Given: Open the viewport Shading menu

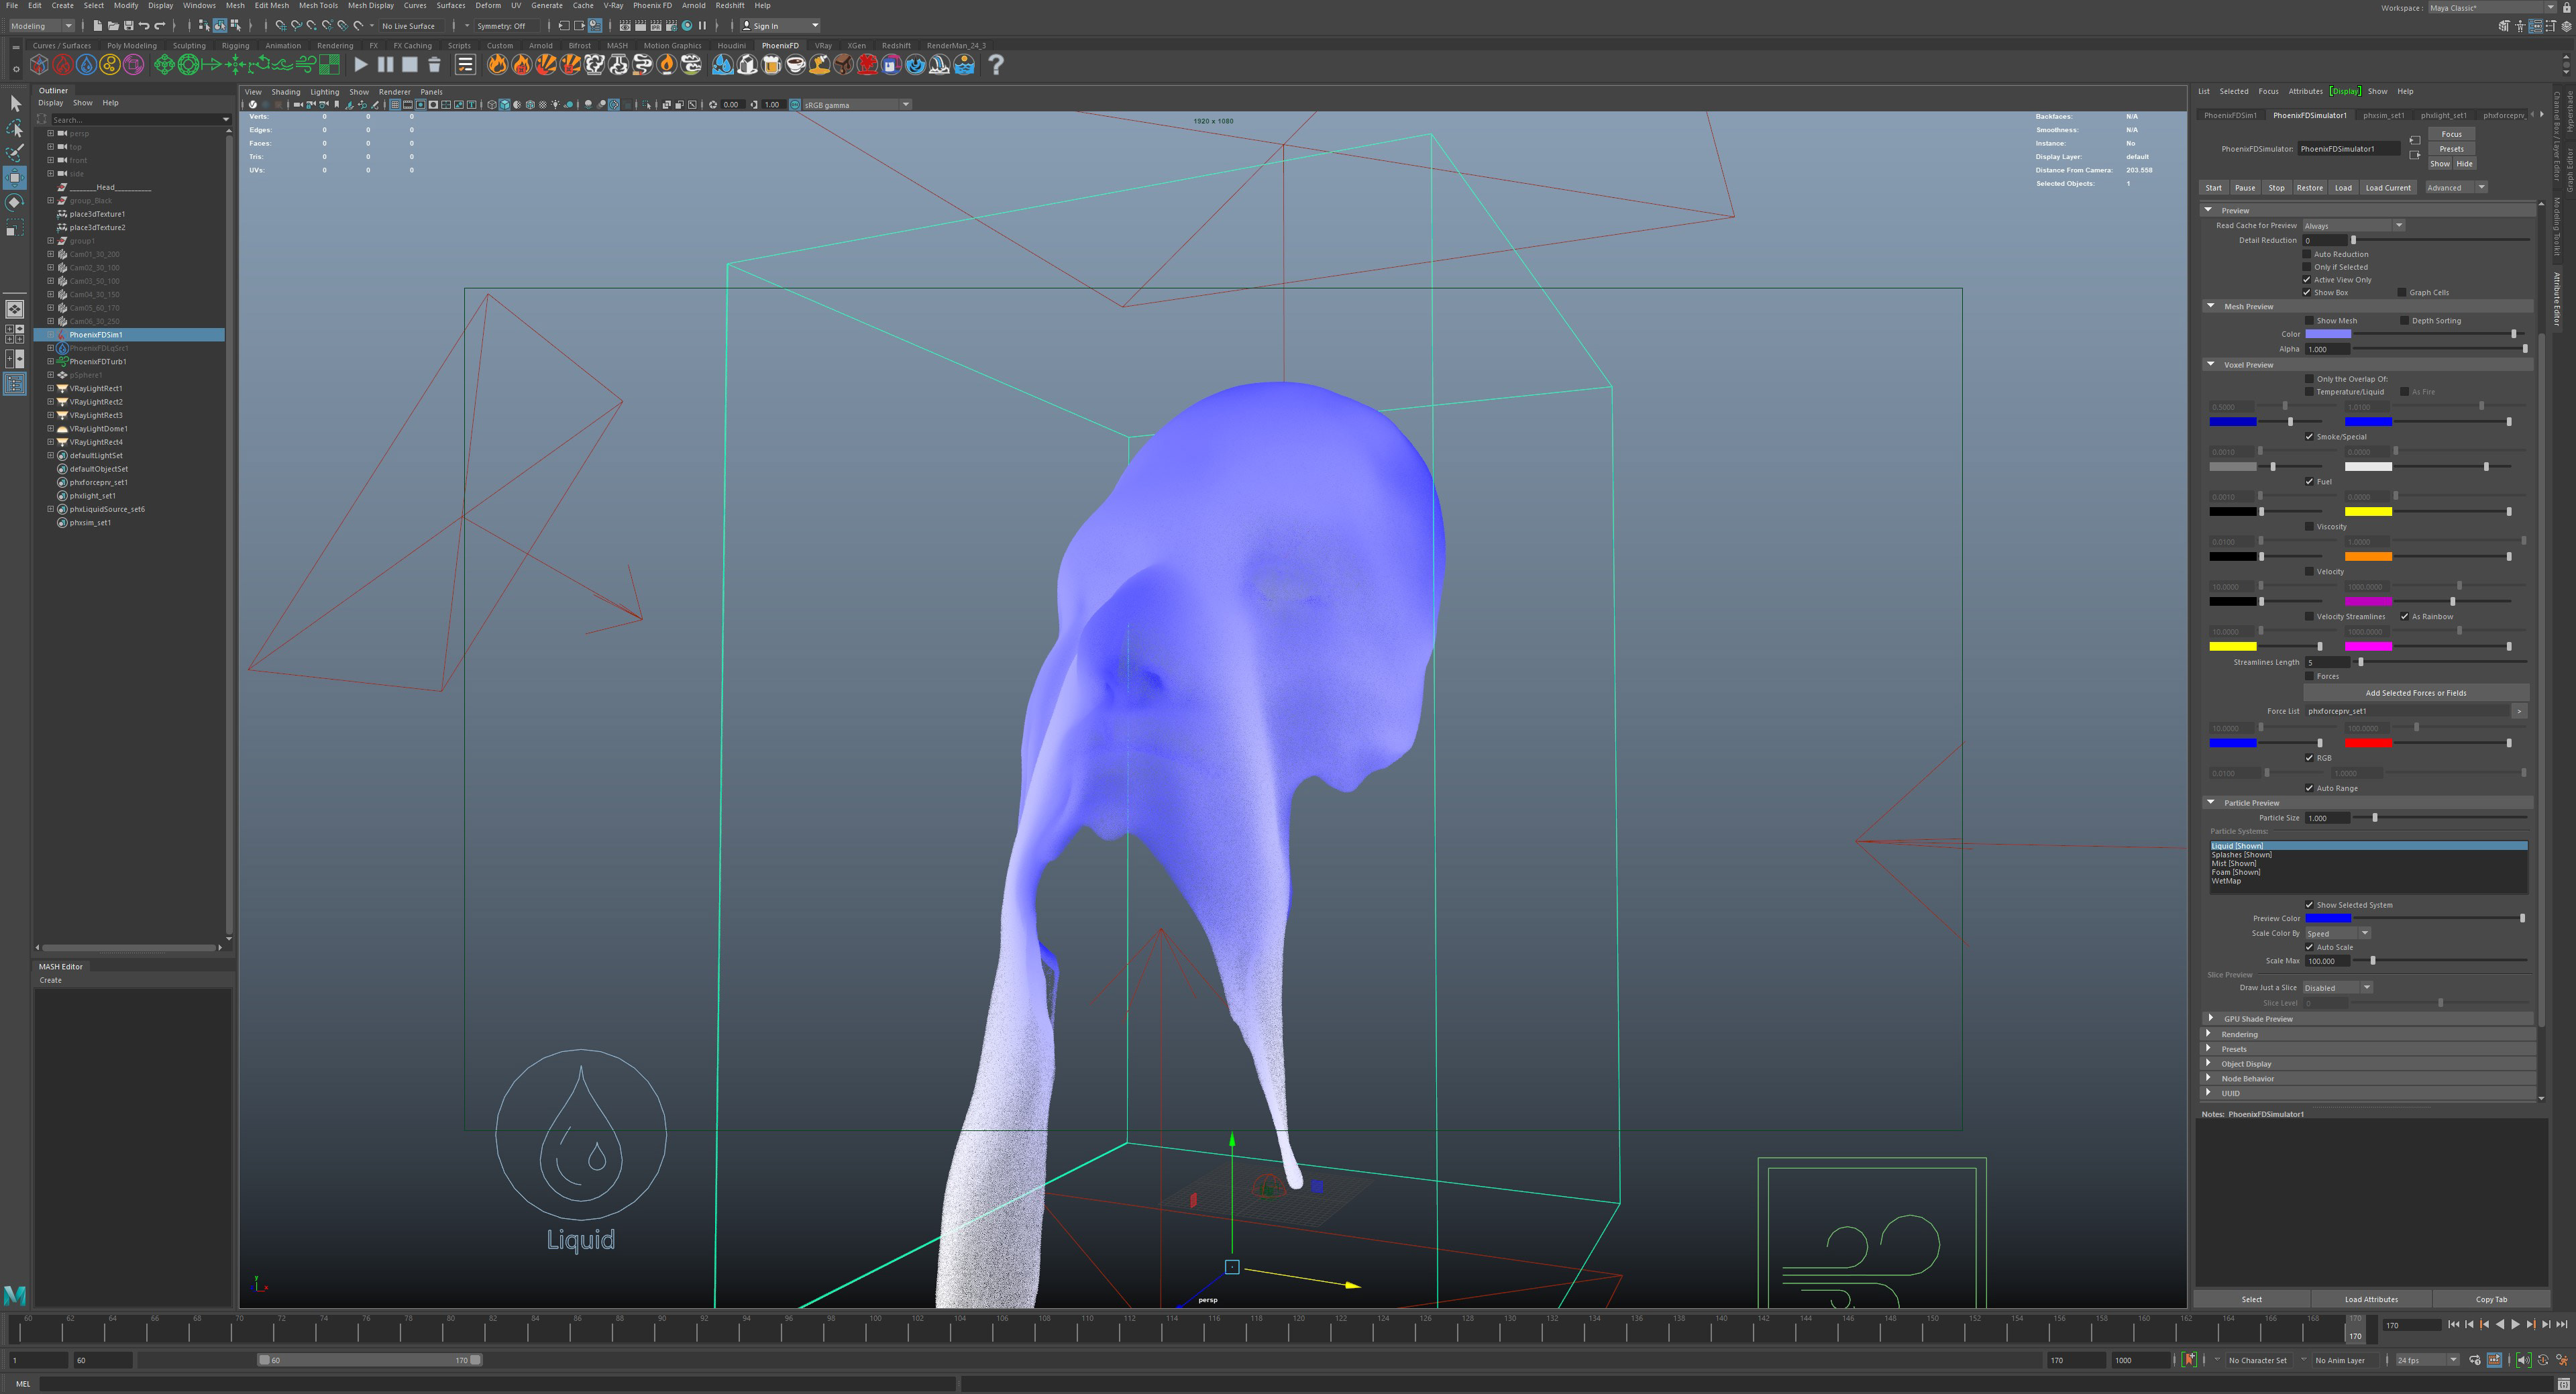Looking at the screenshot, I should 286,92.
